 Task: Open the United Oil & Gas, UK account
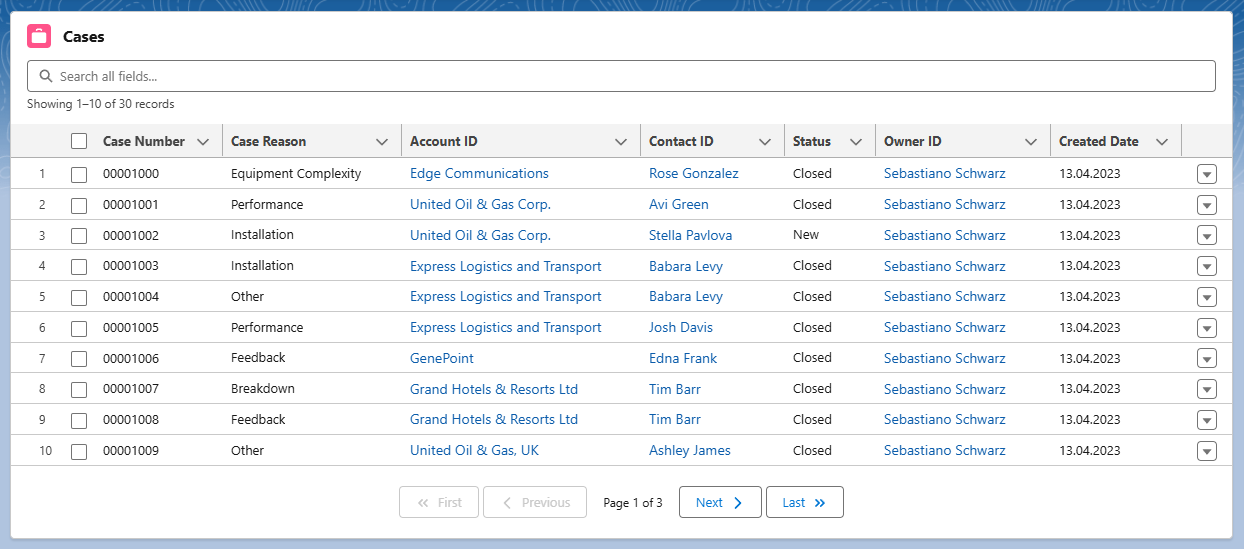(x=474, y=450)
